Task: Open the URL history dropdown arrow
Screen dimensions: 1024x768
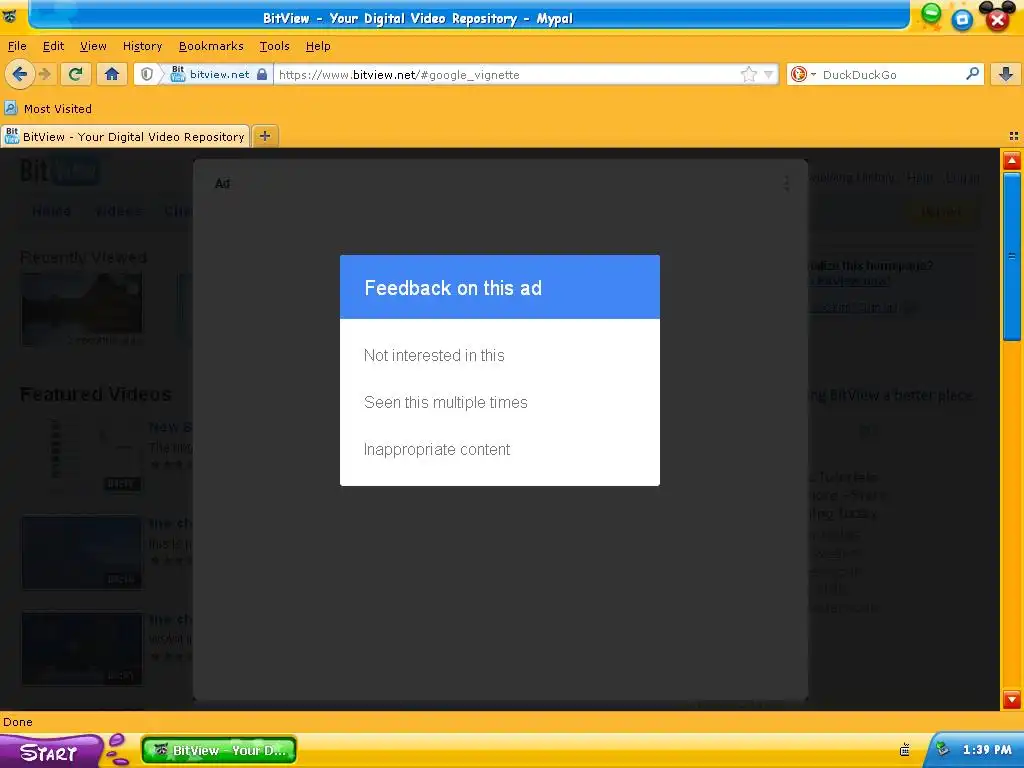Action: tap(769, 74)
